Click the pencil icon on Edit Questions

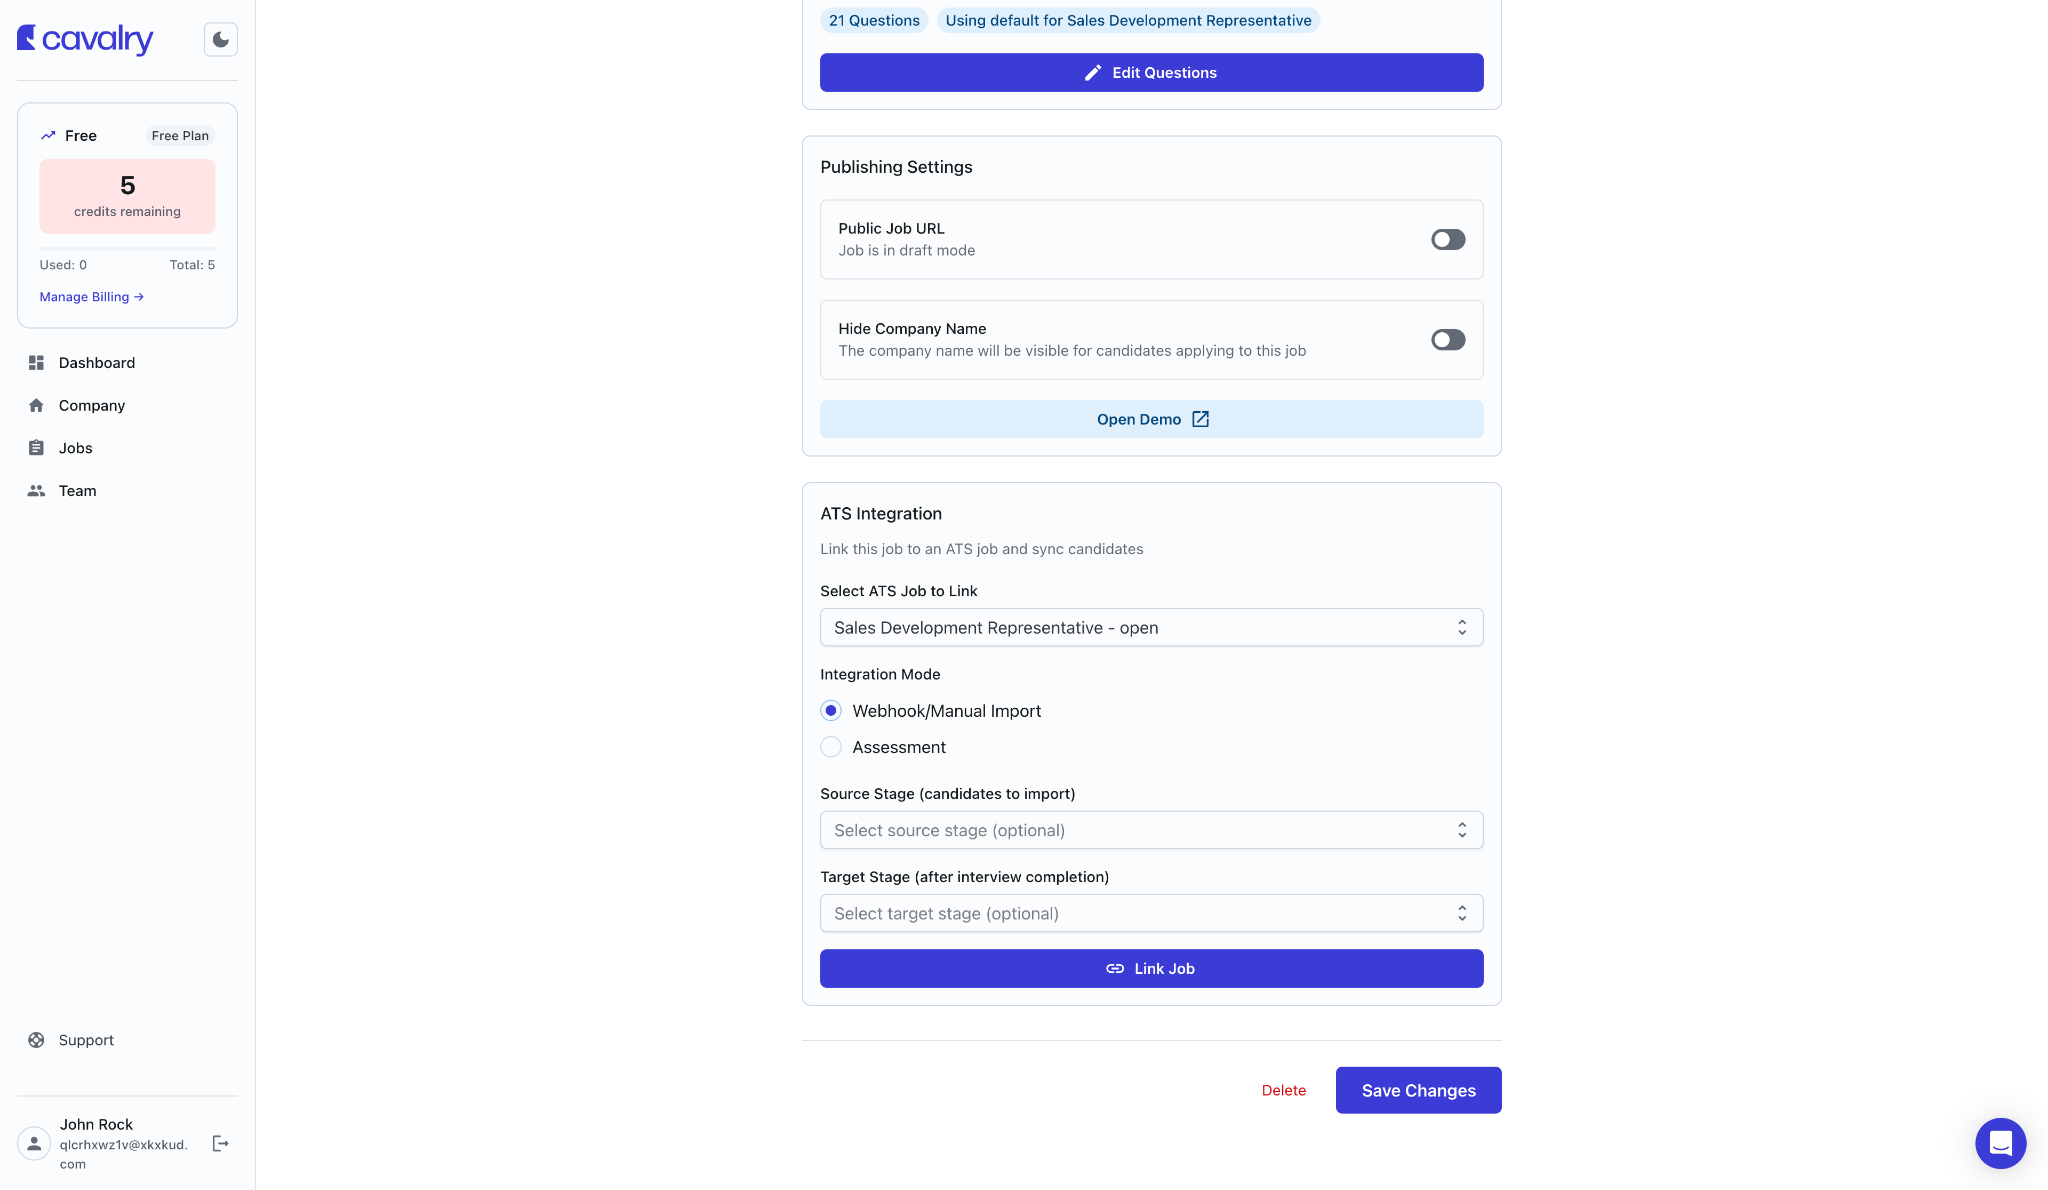click(x=1093, y=73)
